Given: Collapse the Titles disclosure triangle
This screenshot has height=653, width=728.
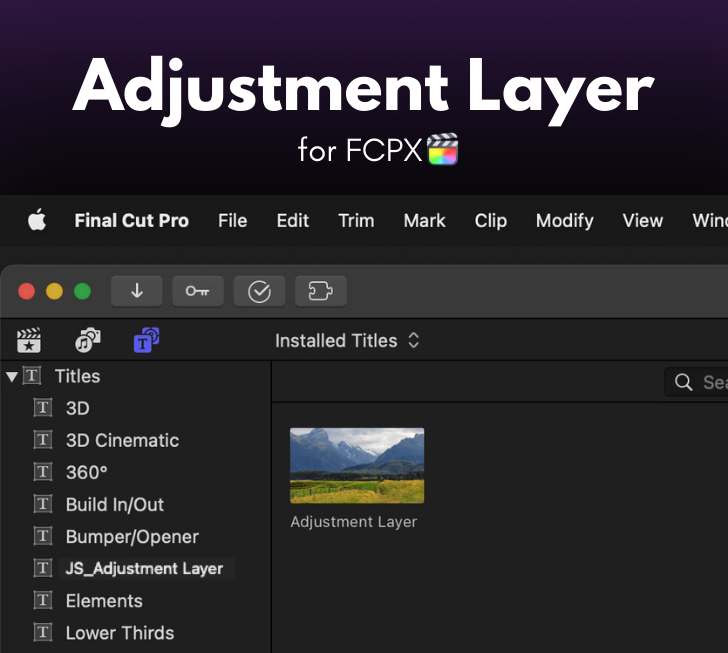Looking at the screenshot, I should (13, 377).
